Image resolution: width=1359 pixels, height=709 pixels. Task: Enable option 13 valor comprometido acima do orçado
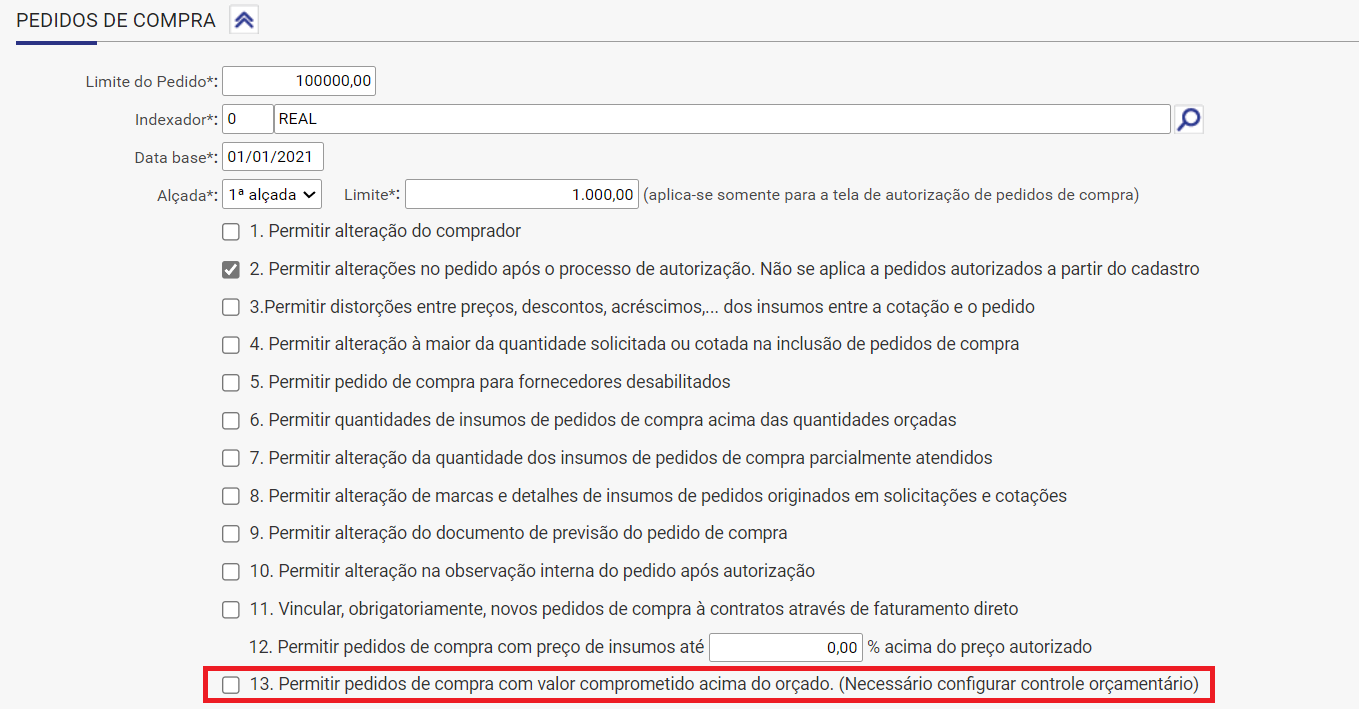click(x=231, y=685)
